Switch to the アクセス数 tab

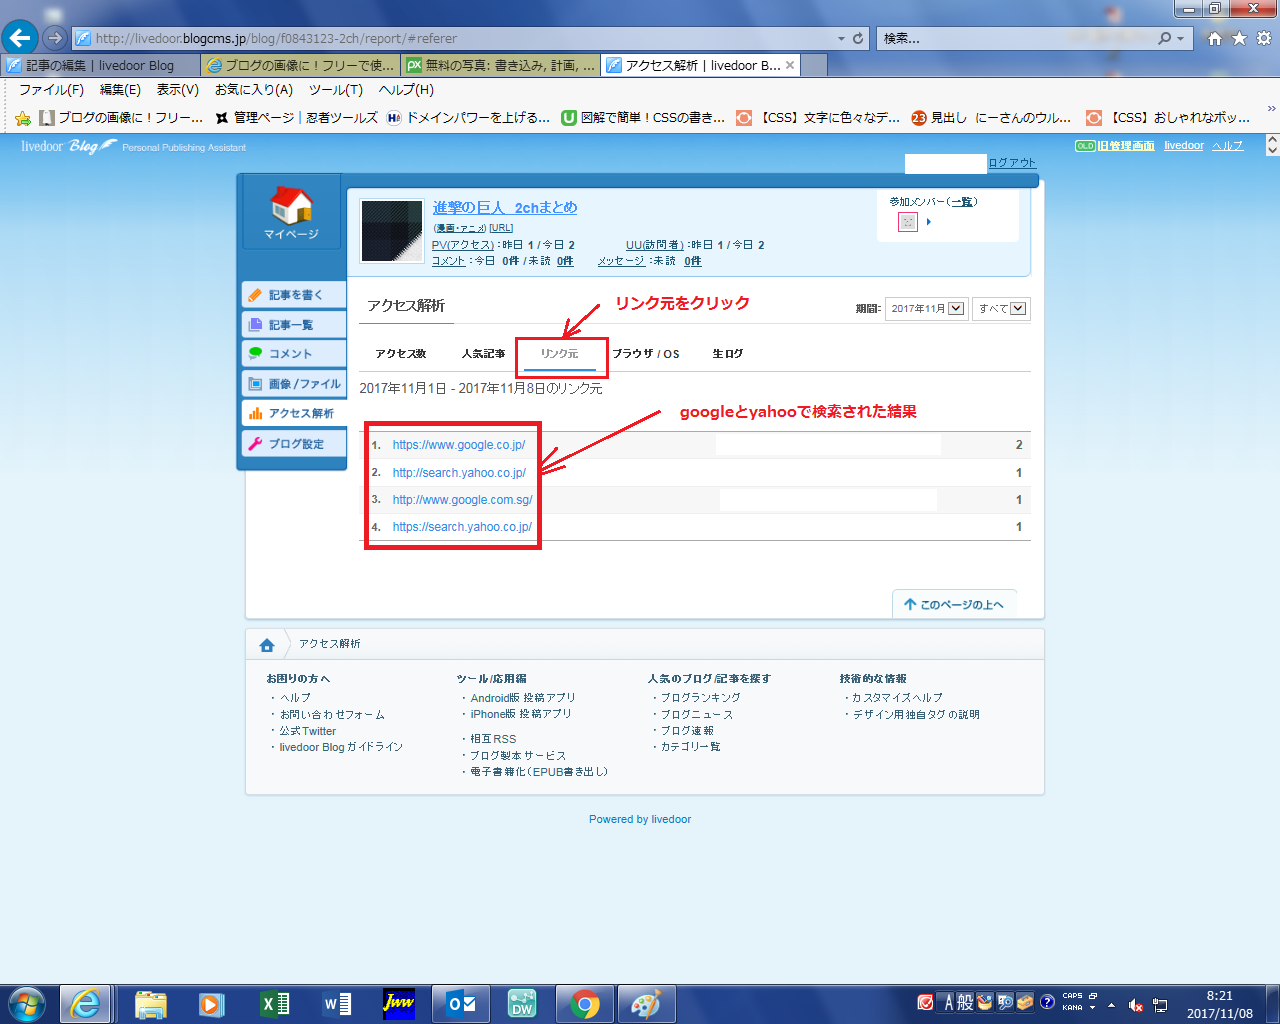pyautogui.click(x=401, y=354)
